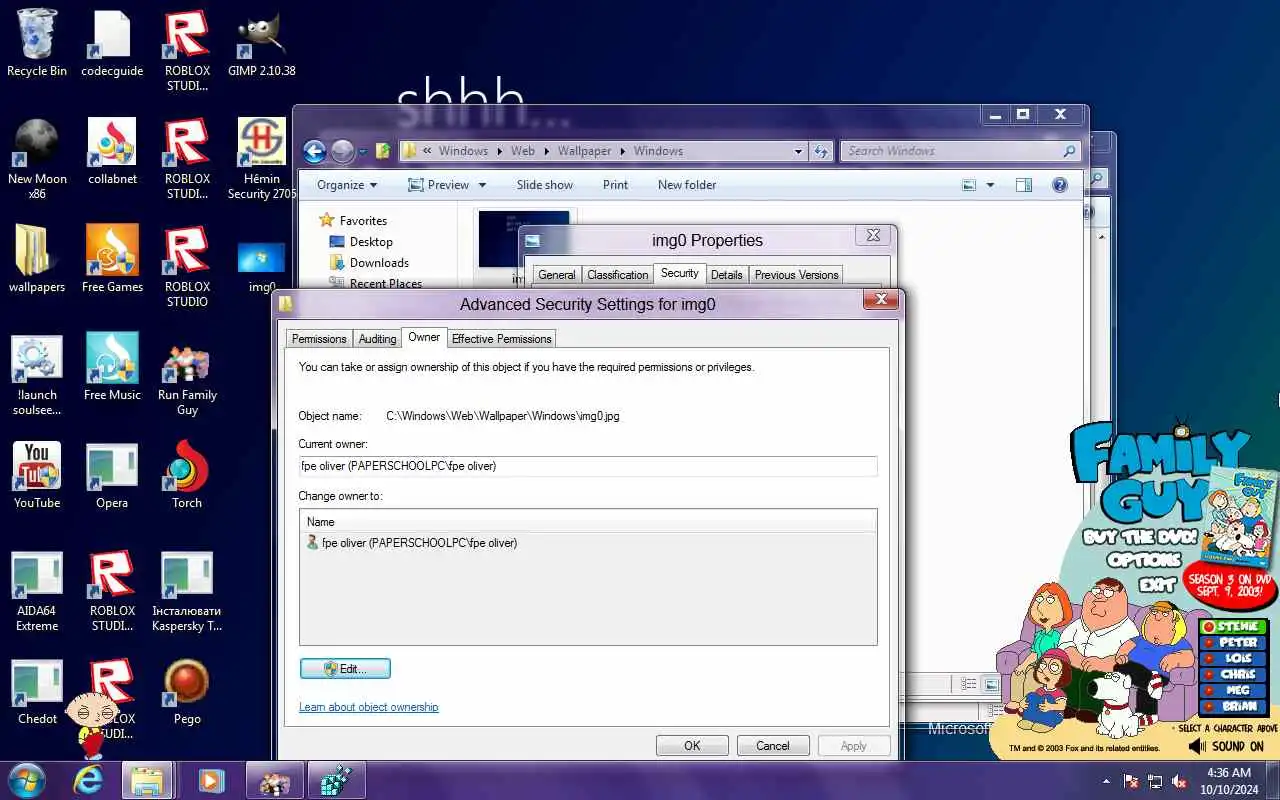The width and height of the screenshot is (1280, 800).
Task: Expand the address bar history dropdown
Action: [798, 151]
